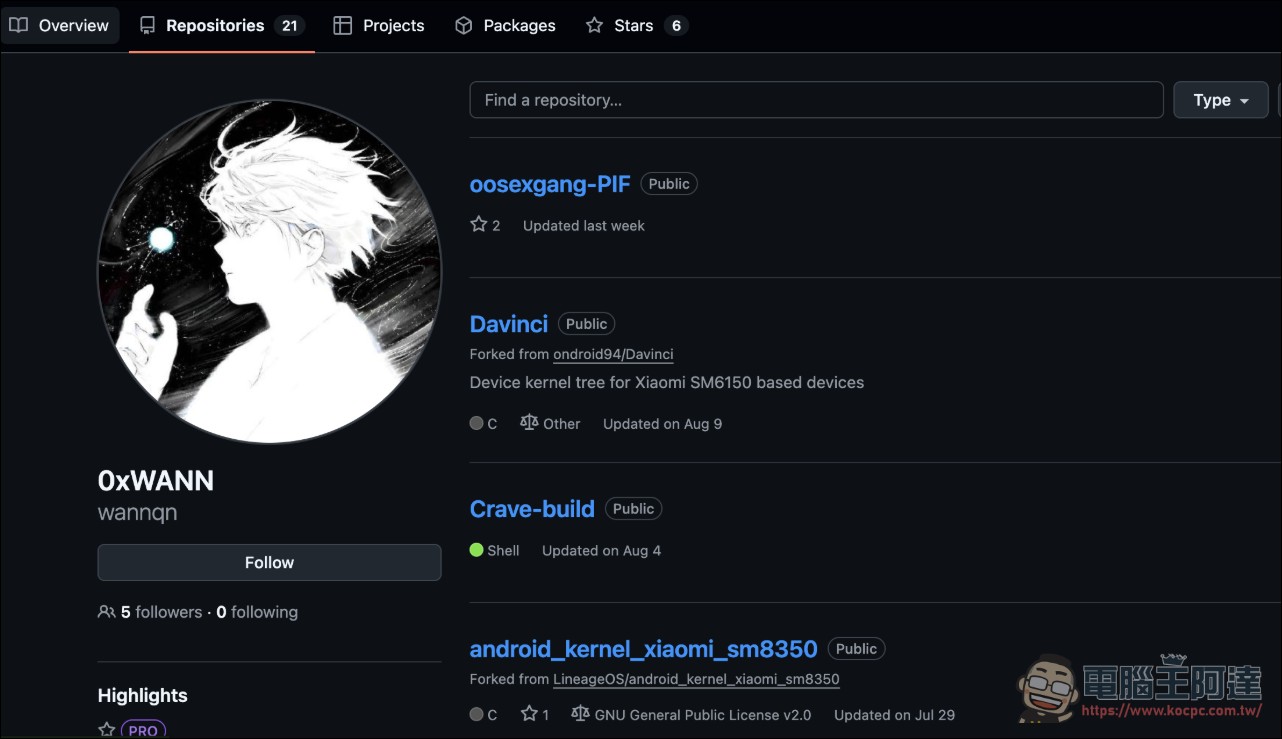The width and height of the screenshot is (1282, 739).
Task: Click the people icon beside 5 followers
Action: [106, 612]
